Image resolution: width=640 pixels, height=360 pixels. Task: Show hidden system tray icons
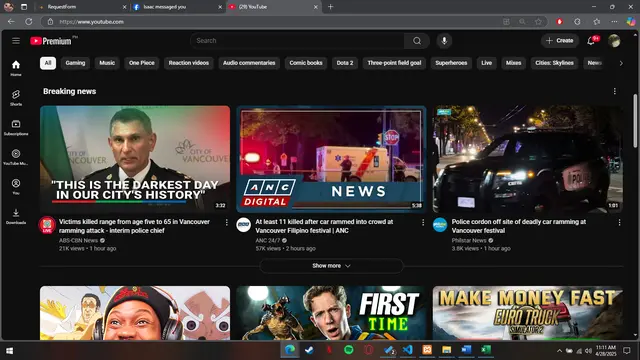point(559,351)
